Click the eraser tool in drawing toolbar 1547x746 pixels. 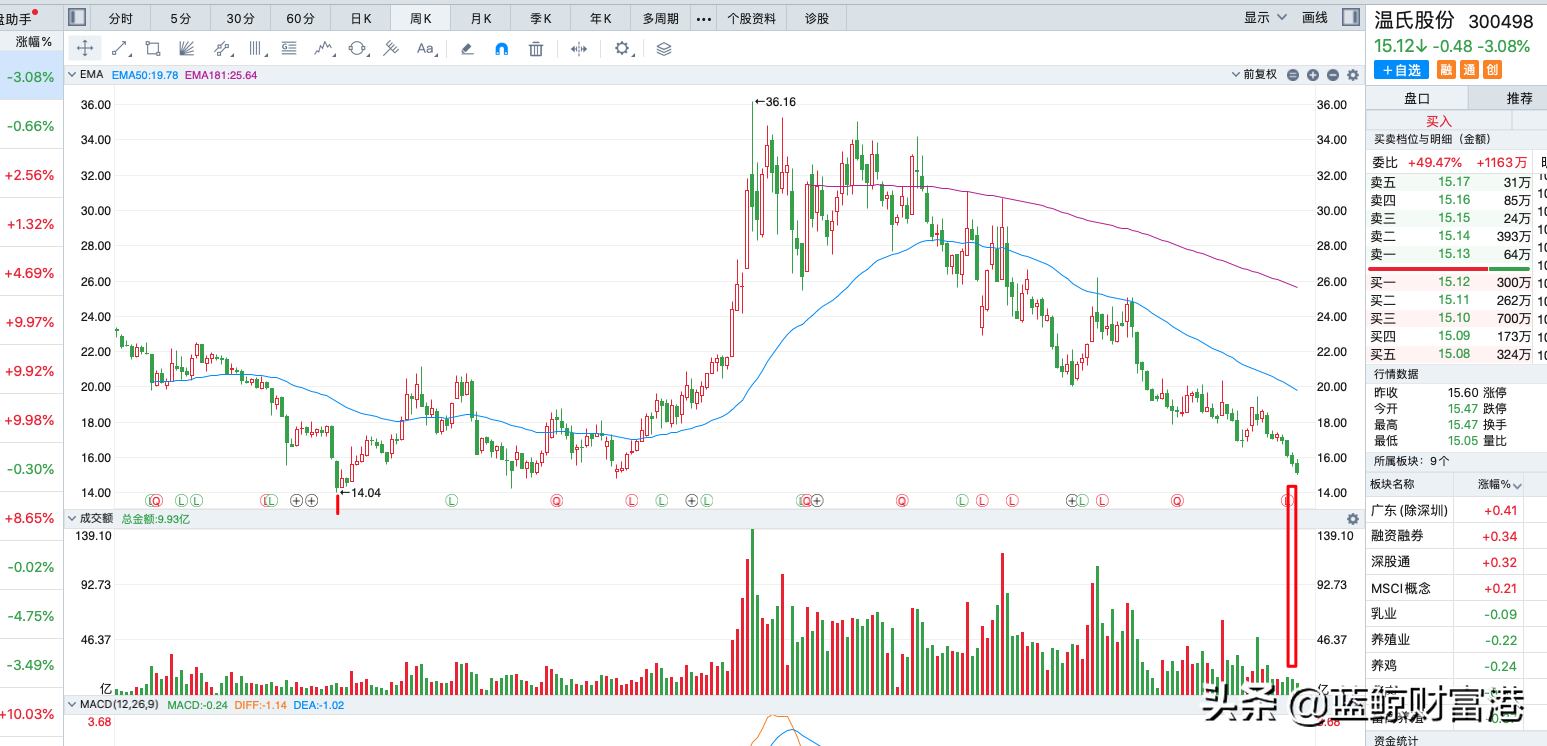pyautogui.click(x=467, y=48)
